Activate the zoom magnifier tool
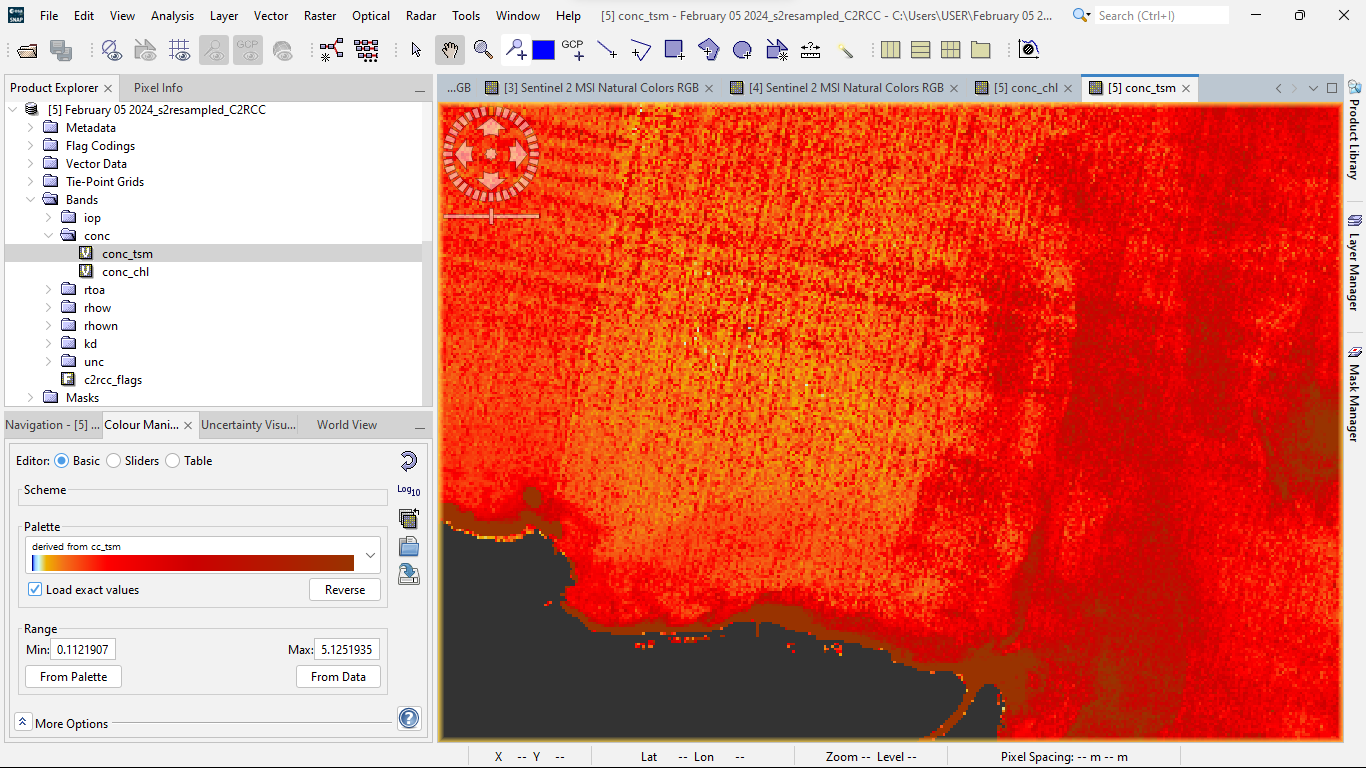Image resolution: width=1366 pixels, height=768 pixels. (x=483, y=50)
